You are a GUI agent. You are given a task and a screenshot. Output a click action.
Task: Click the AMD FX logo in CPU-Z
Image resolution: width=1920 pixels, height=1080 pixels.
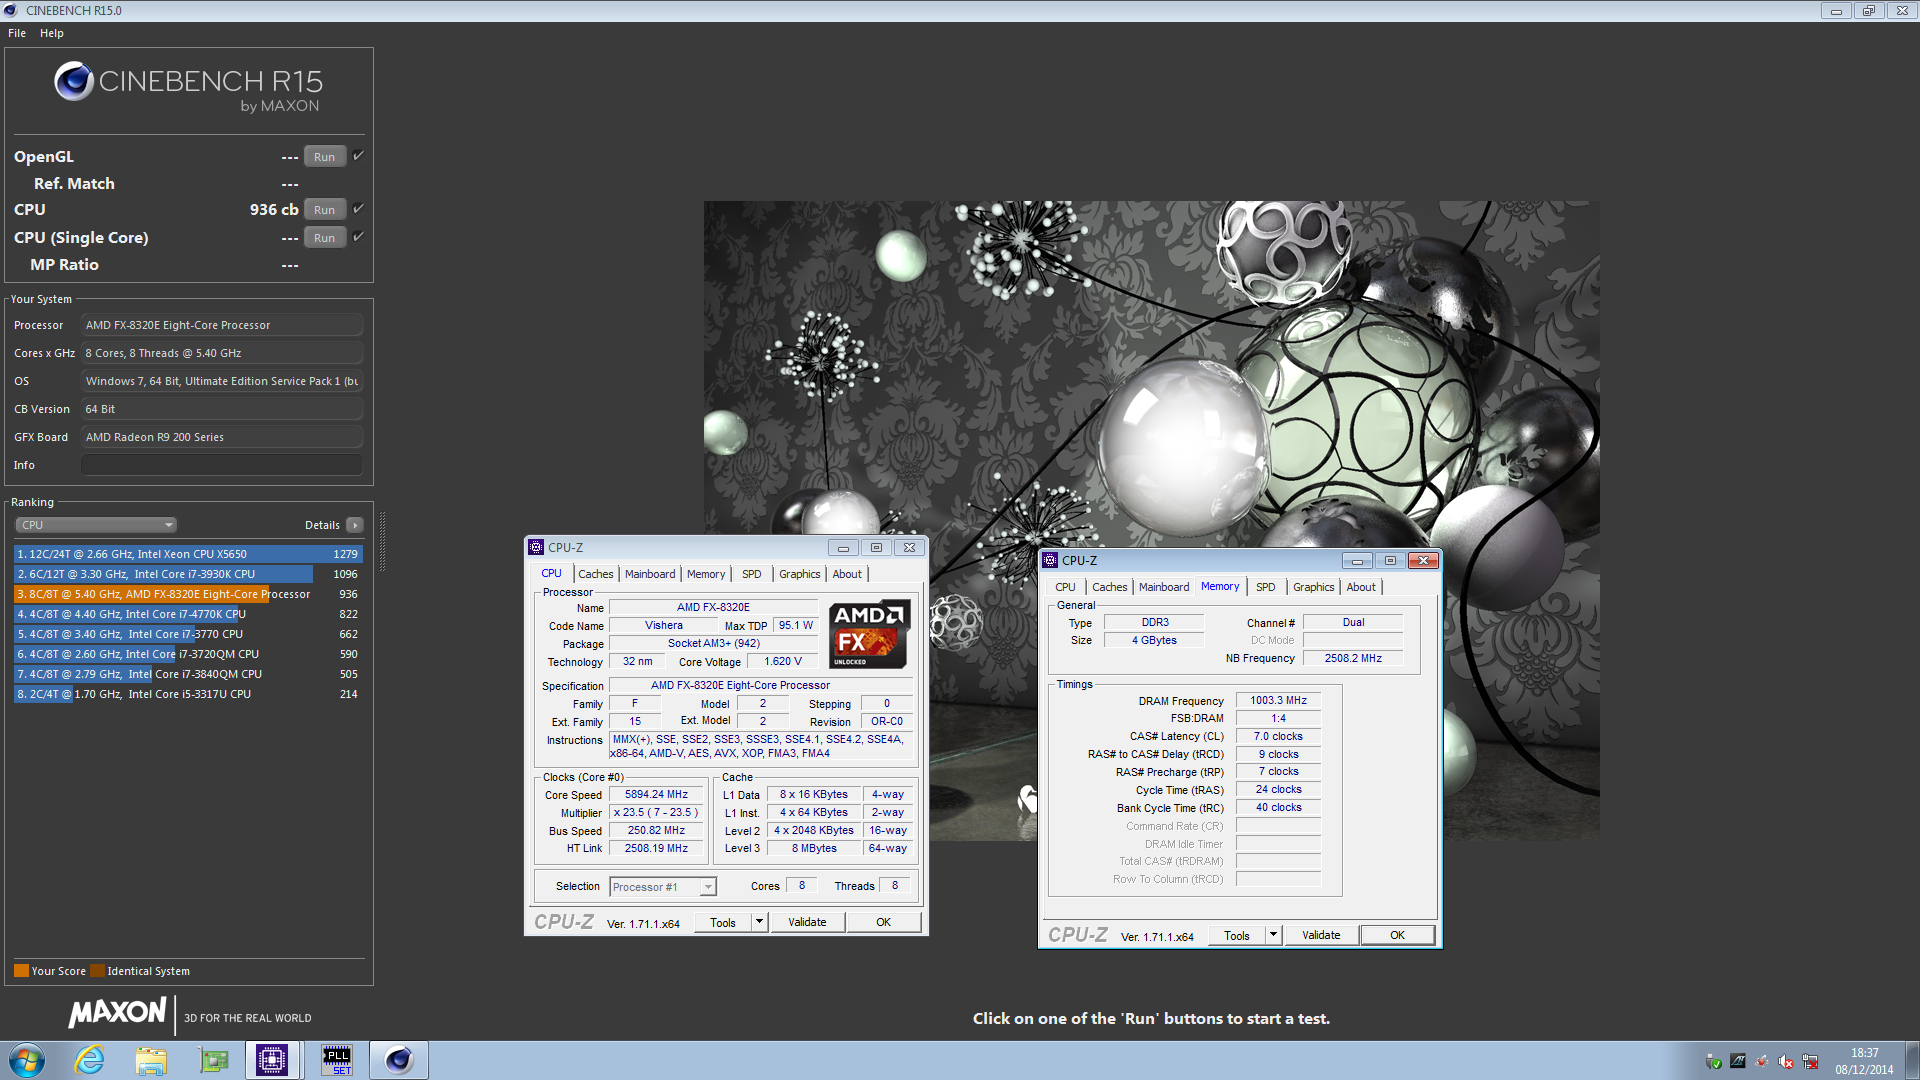(869, 633)
